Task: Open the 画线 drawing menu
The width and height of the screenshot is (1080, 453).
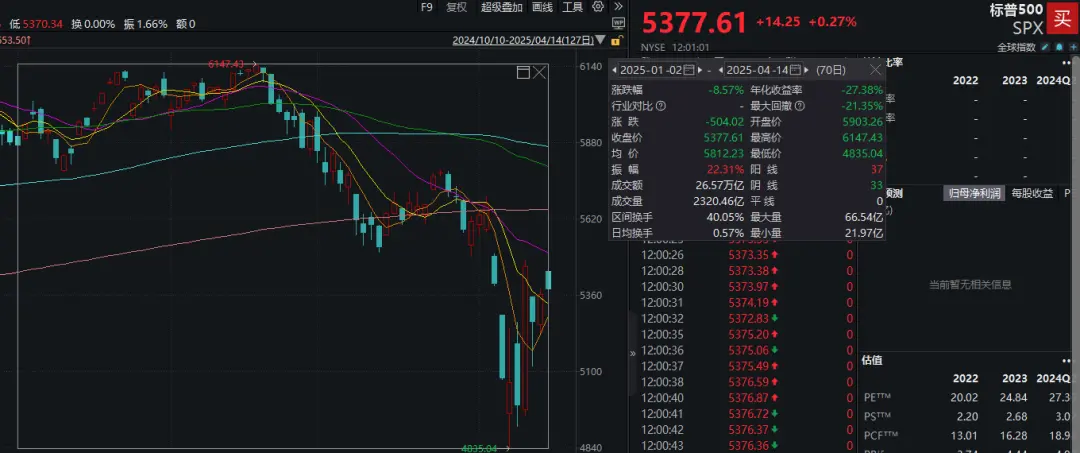Action: [x=543, y=7]
